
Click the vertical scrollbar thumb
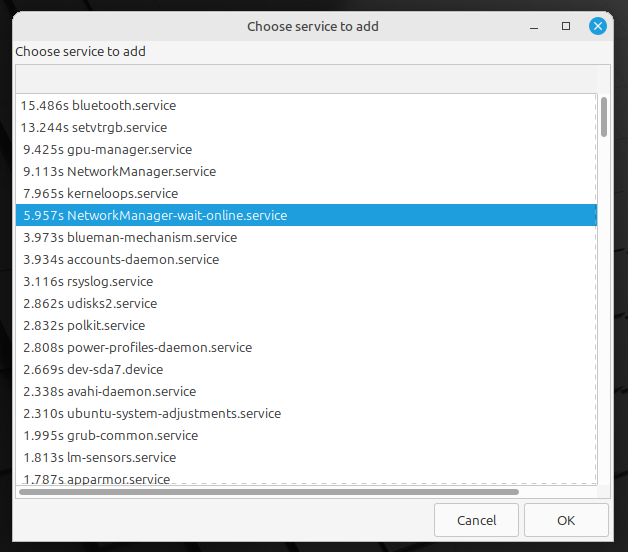coord(604,117)
